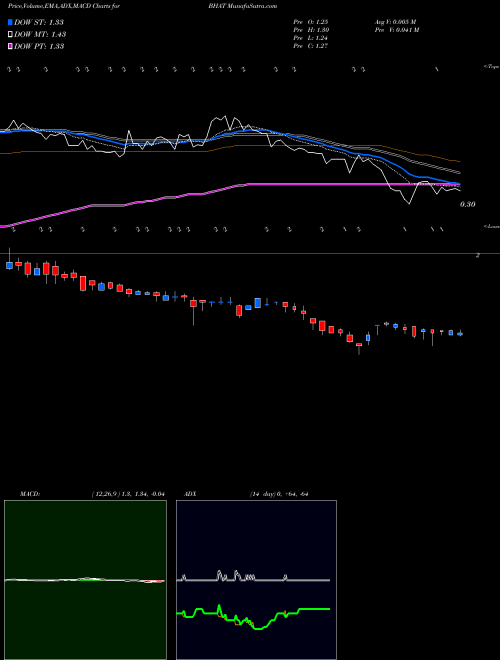Click the 'Pre O: 1.25' open value
The image size is (500, 660).
coord(311,22)
